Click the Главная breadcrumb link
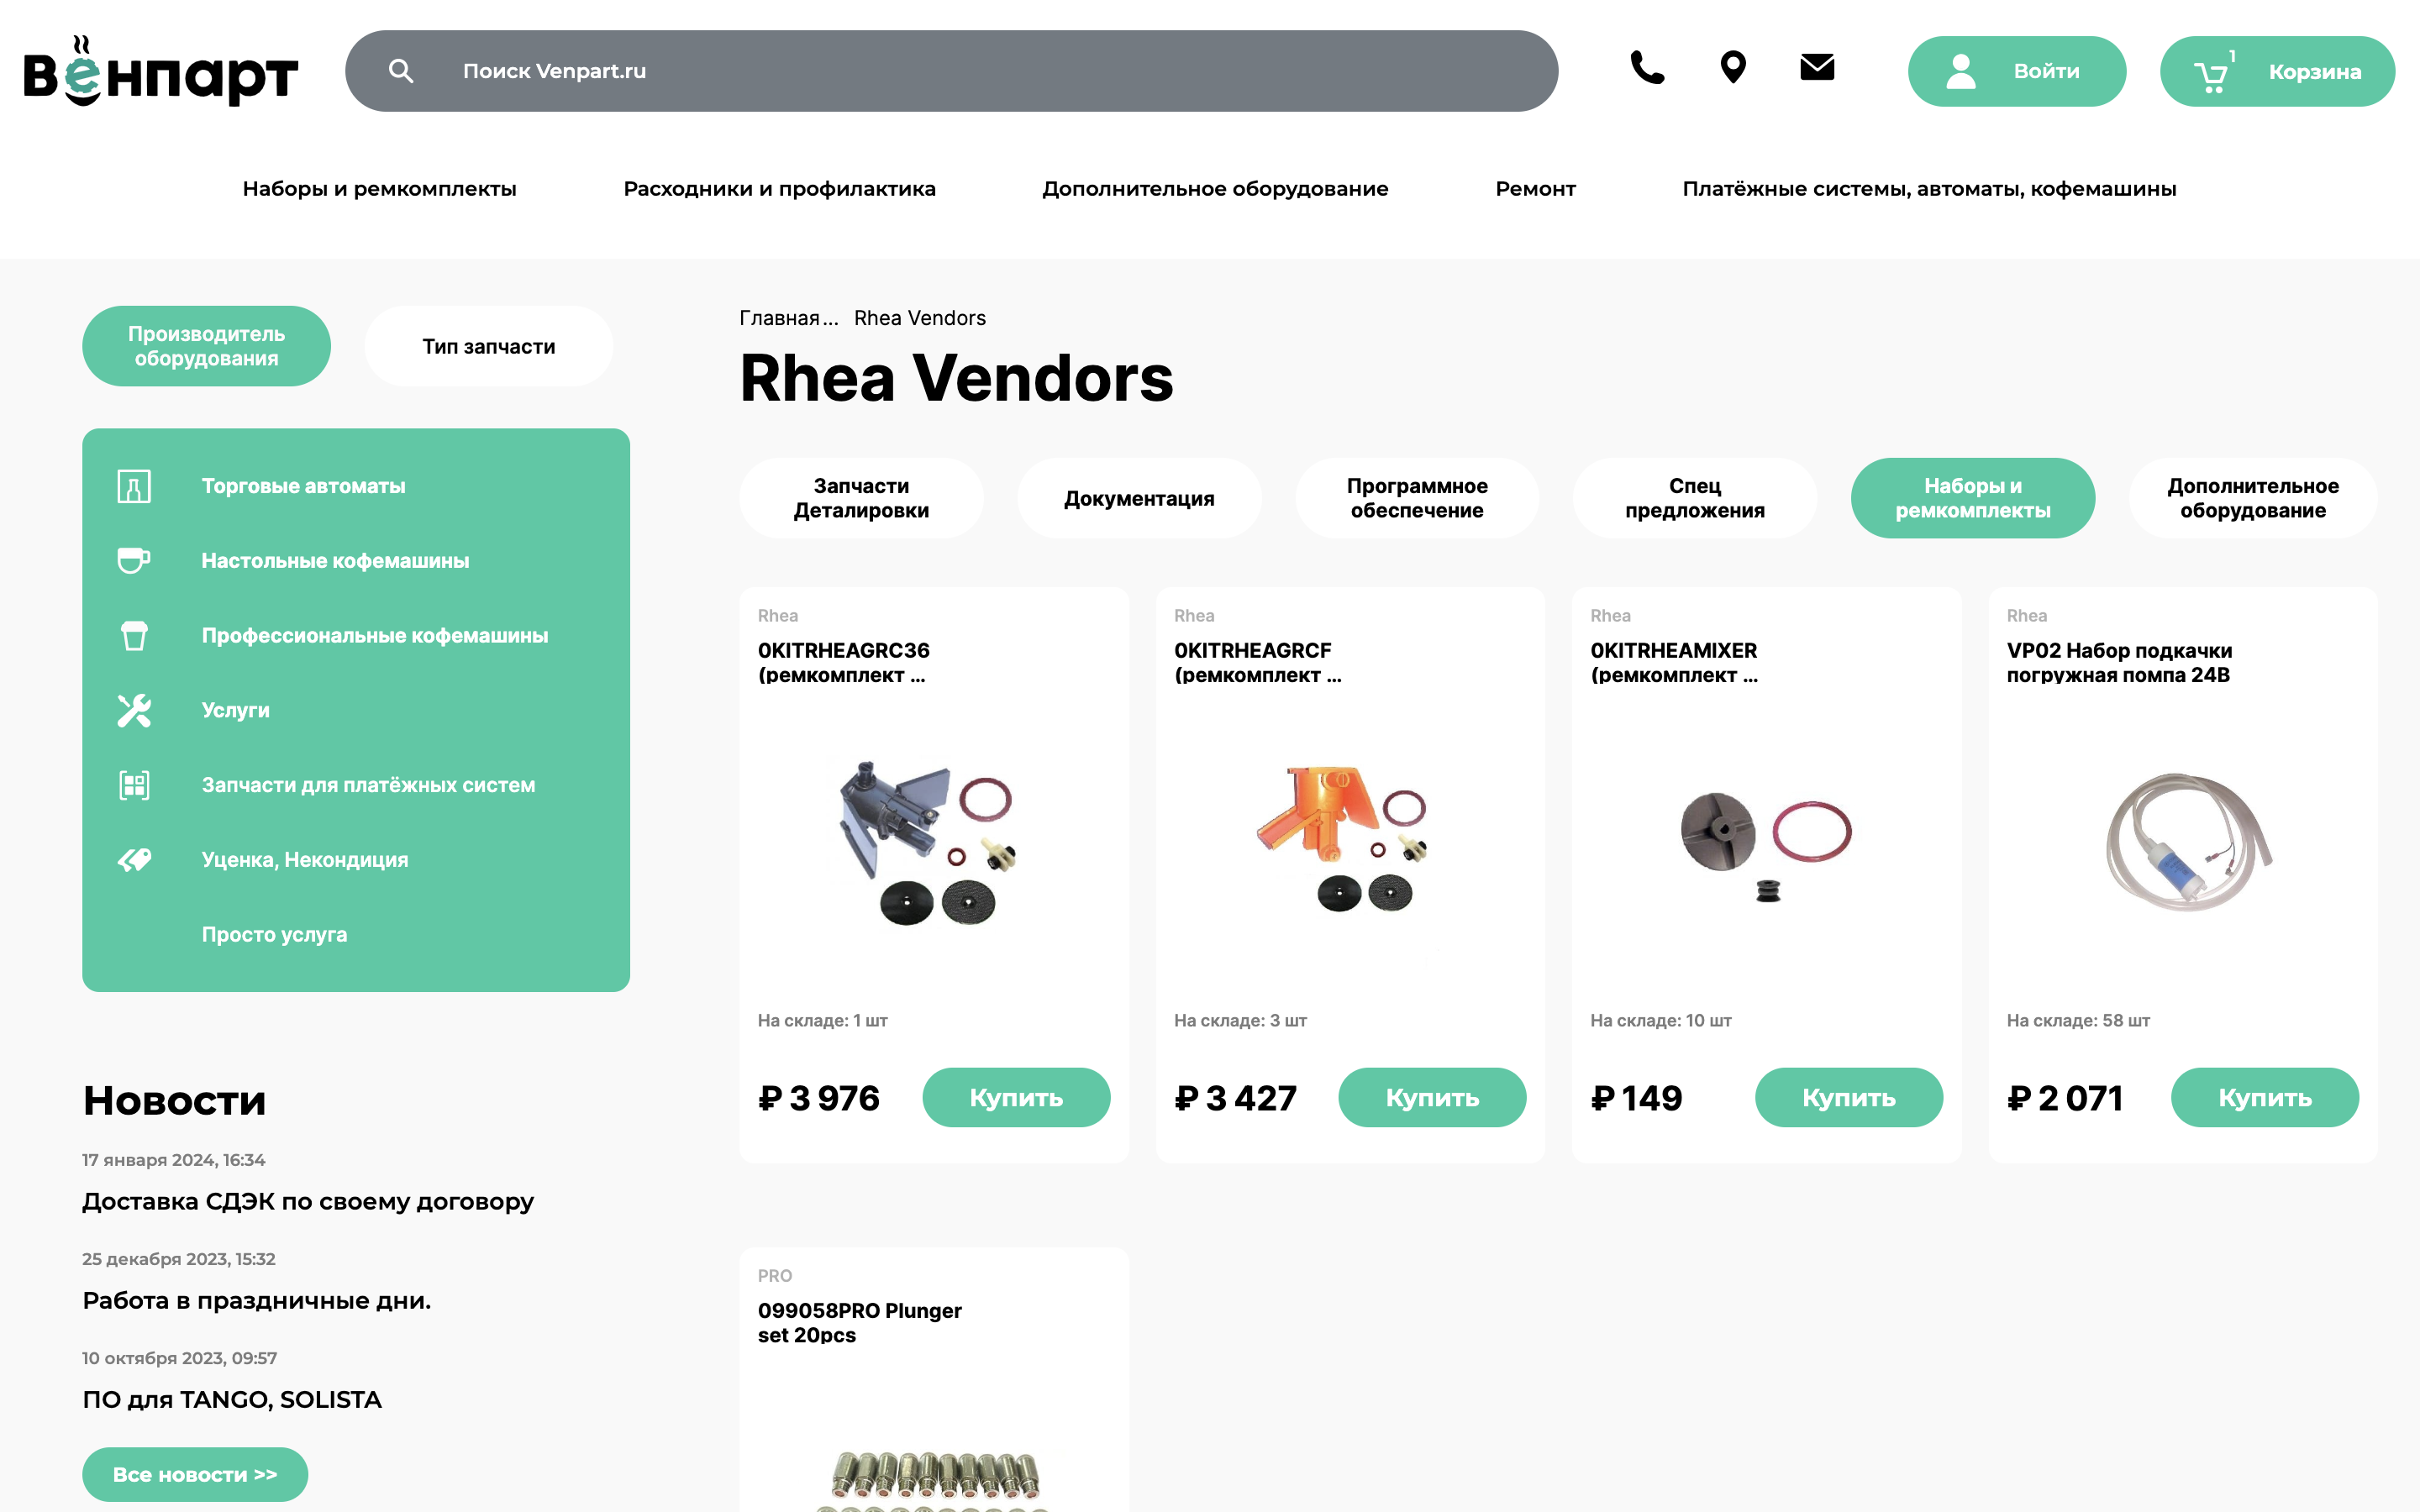The image size is (2420, 1512). click(779, 318)
